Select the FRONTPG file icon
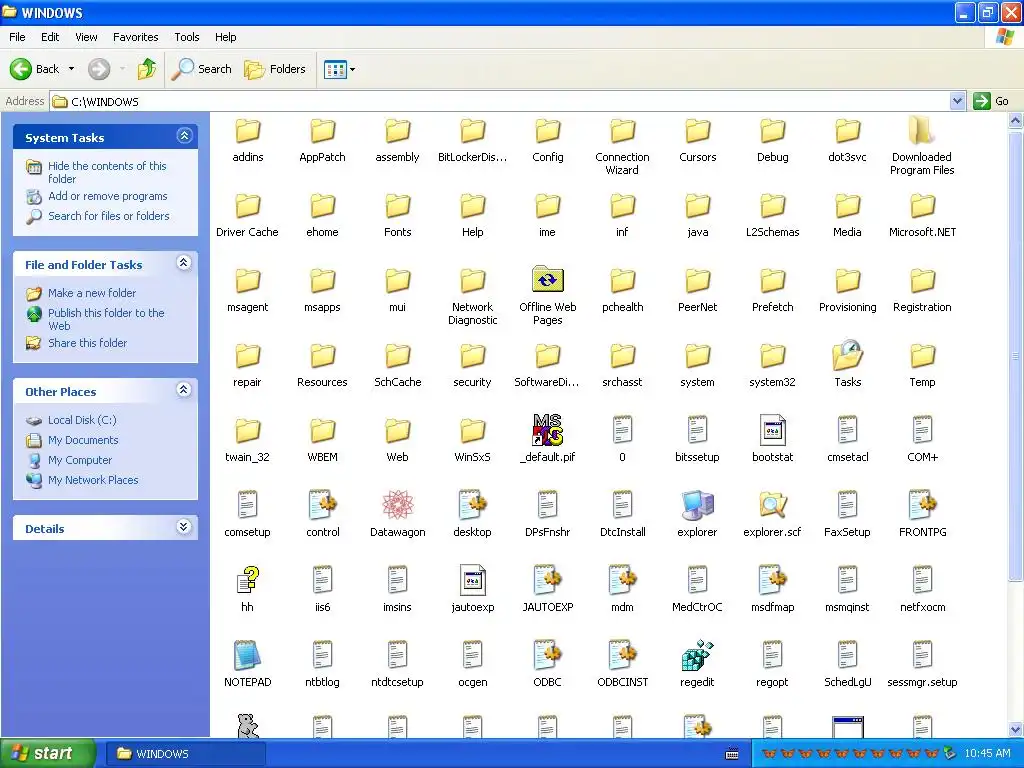The width and height of the screenshot is (1024, 768). pos(922,505)
